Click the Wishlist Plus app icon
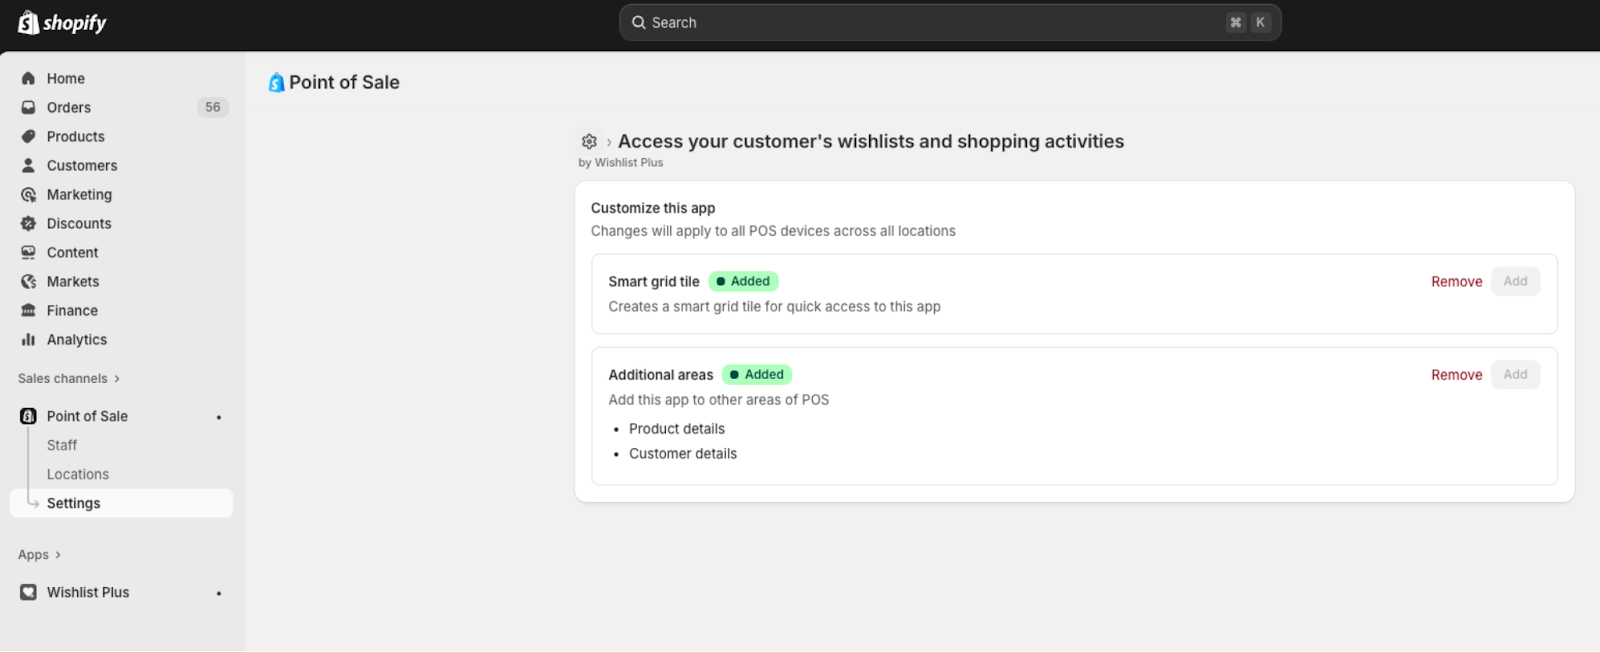The image size is (1600, 652). pyautogui.click(x=28, y=592)
